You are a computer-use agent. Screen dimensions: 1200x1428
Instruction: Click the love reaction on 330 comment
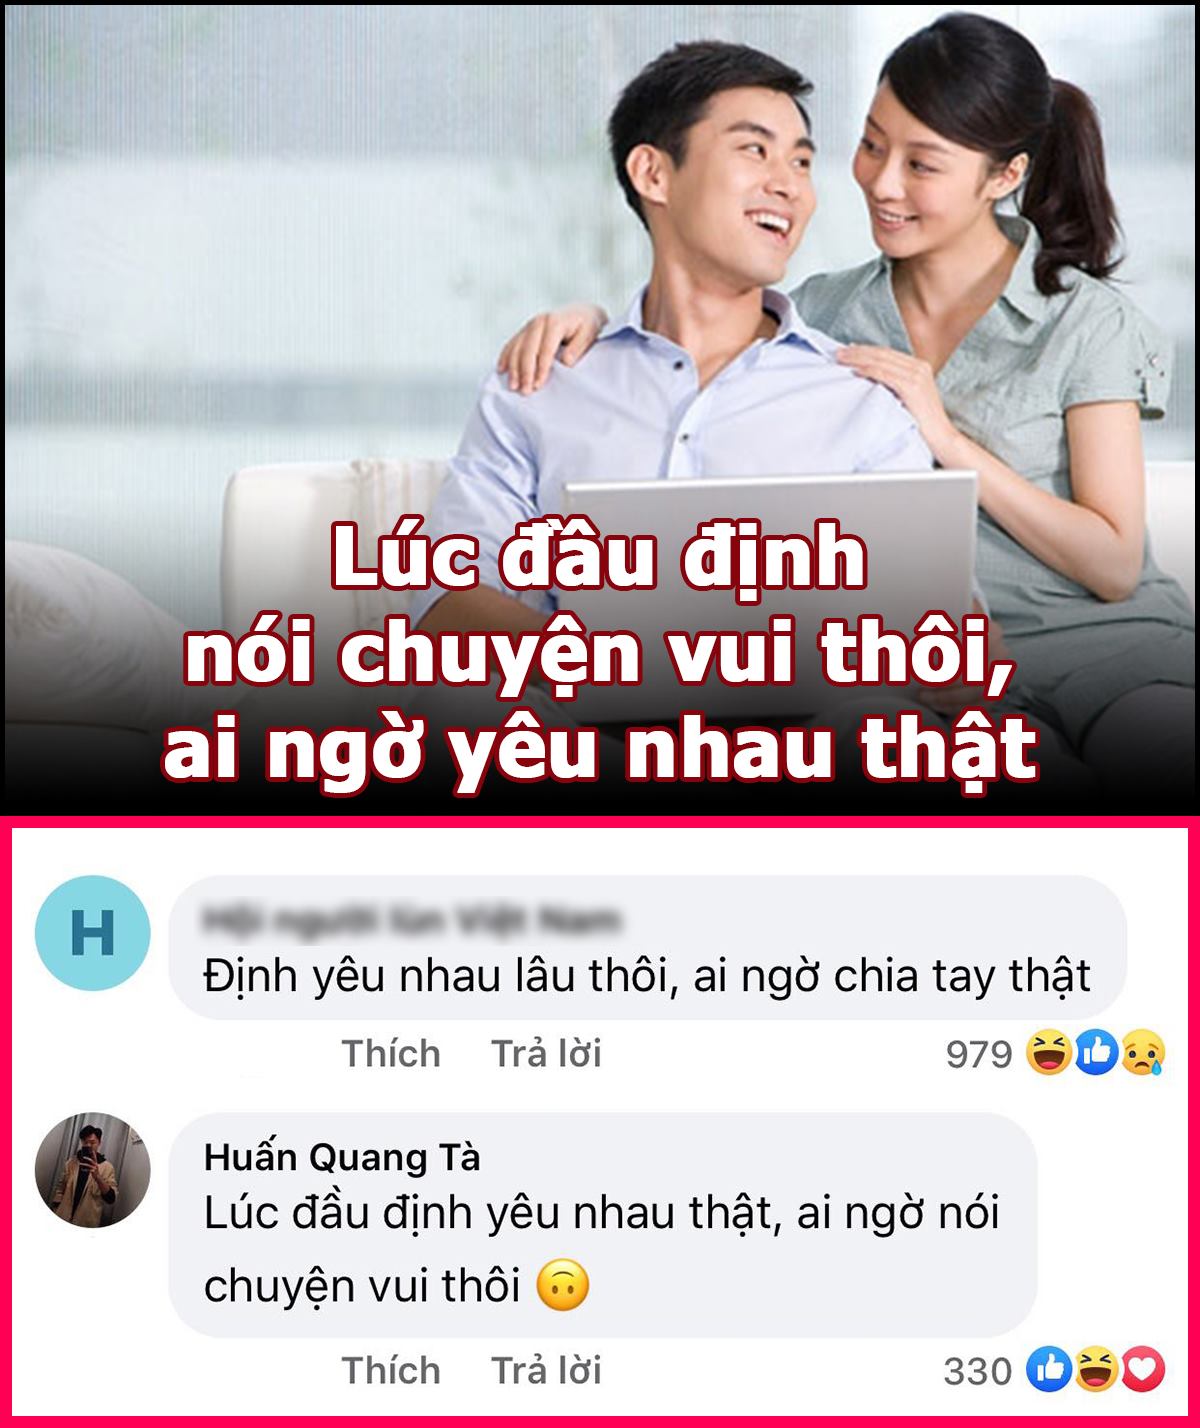click(x=1142, y=1370)
